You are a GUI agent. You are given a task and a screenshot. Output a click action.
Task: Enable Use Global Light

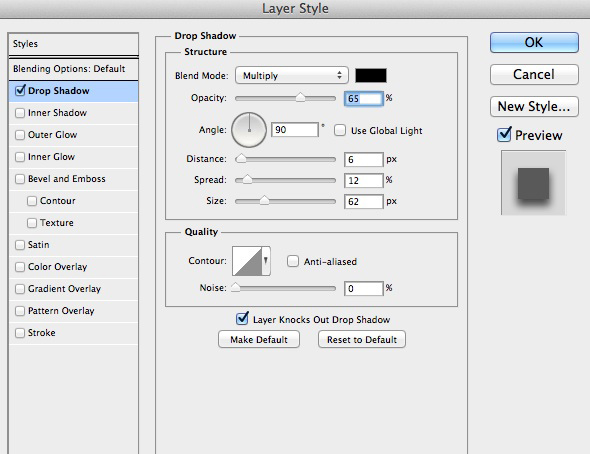(340, 131)
